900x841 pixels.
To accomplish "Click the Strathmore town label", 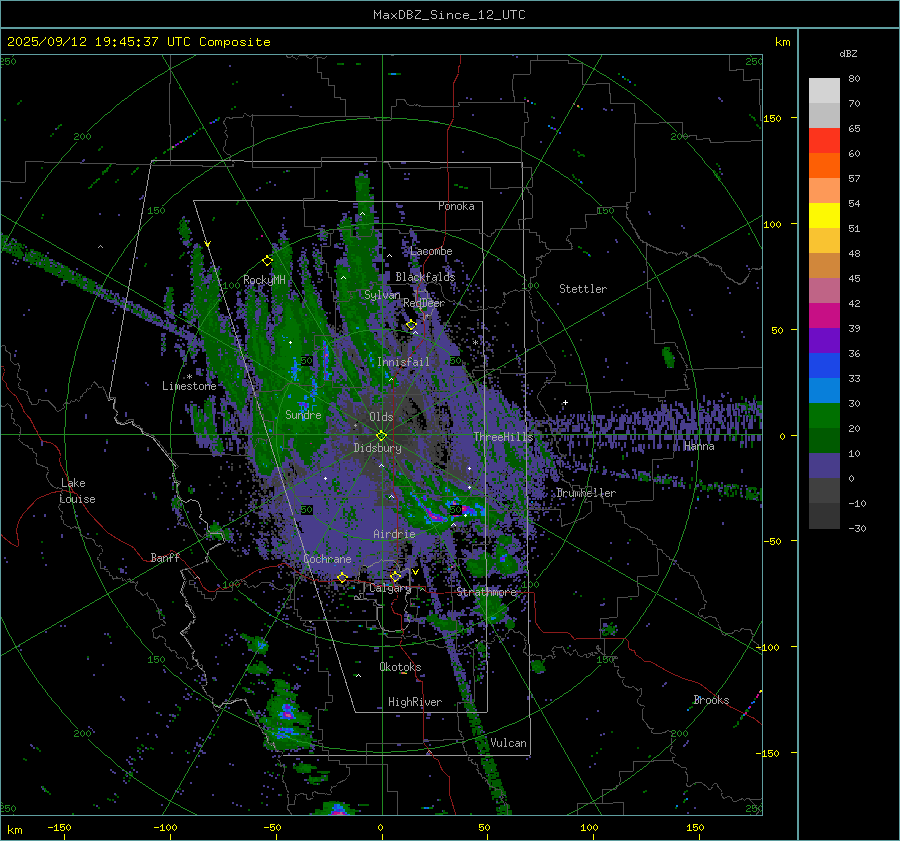I will (x=486, y=592).
